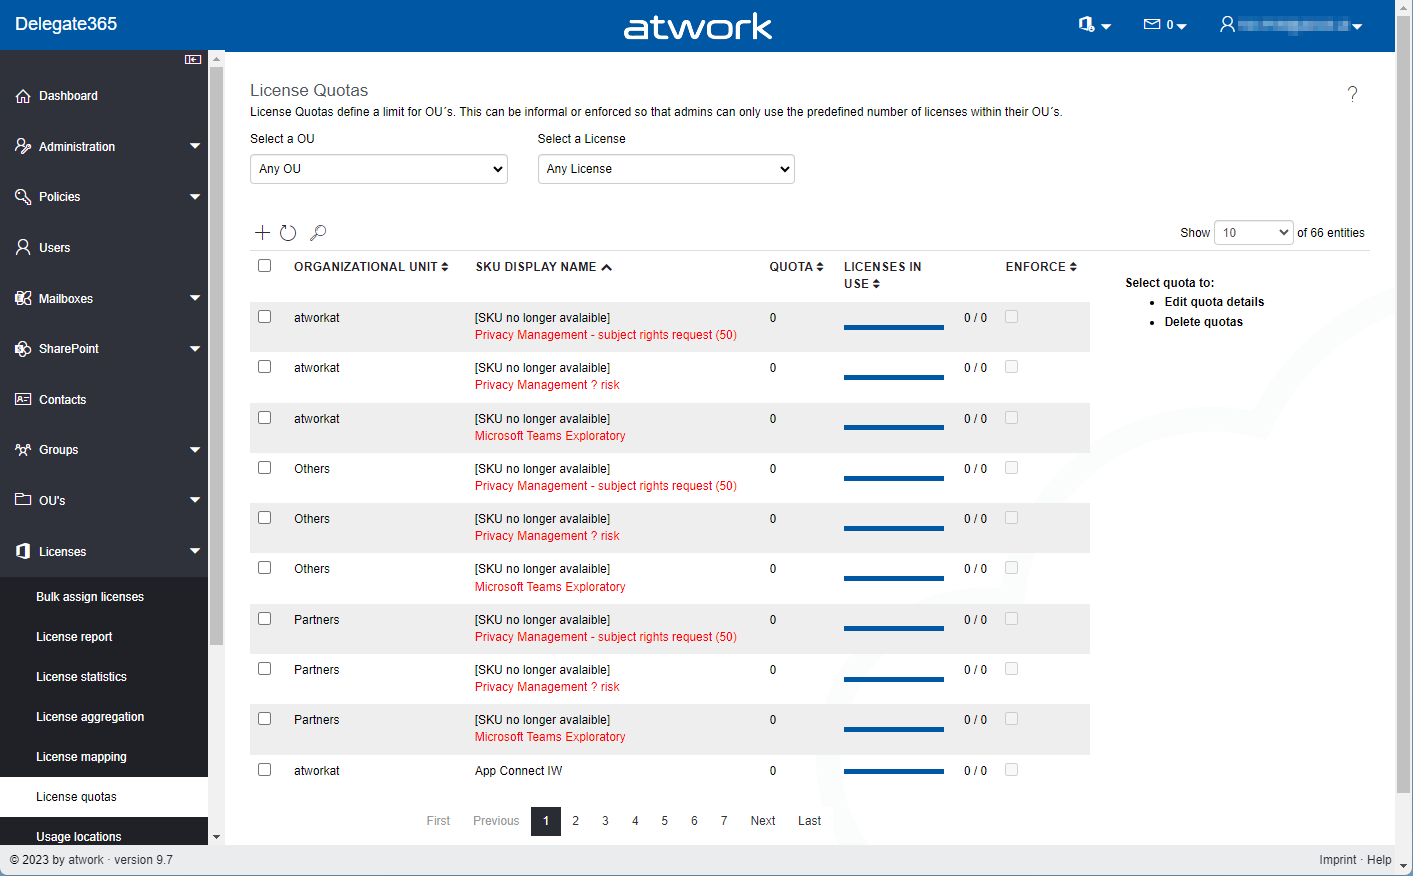Screen dimensions: 1413x876
Task: Select the first atworkat row checkbox
Action: pos(265,317)
